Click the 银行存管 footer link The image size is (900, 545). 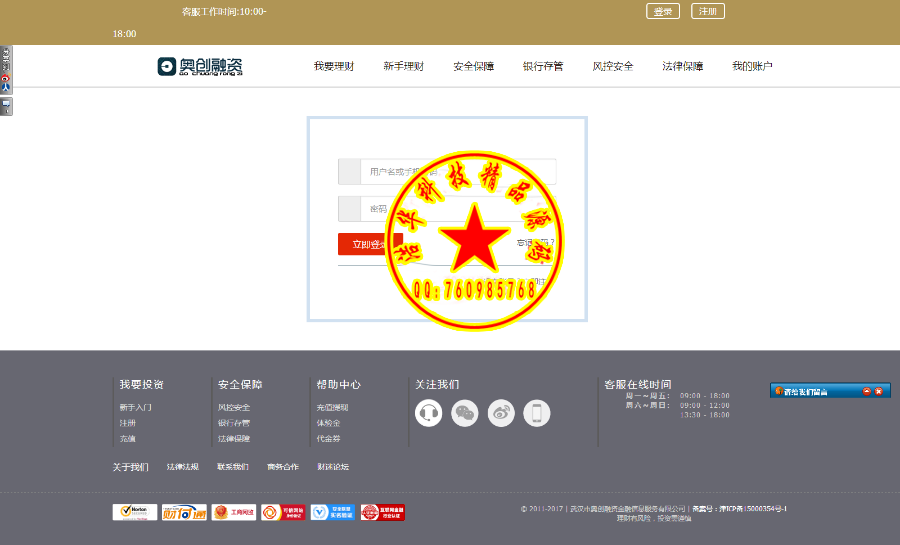(x=234, y=423)
